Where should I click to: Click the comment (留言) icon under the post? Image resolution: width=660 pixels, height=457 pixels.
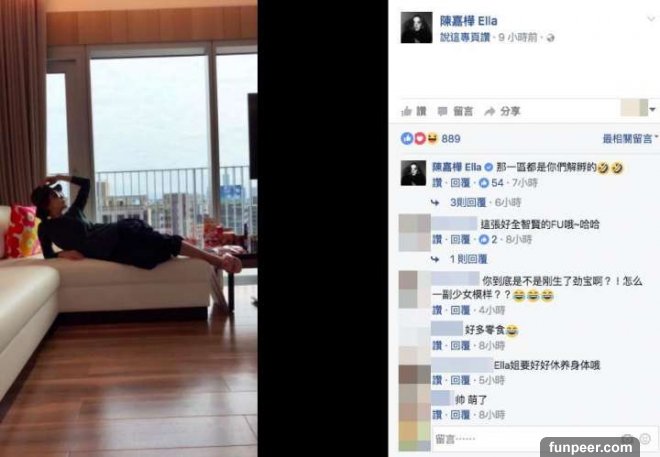click(442, 111)
